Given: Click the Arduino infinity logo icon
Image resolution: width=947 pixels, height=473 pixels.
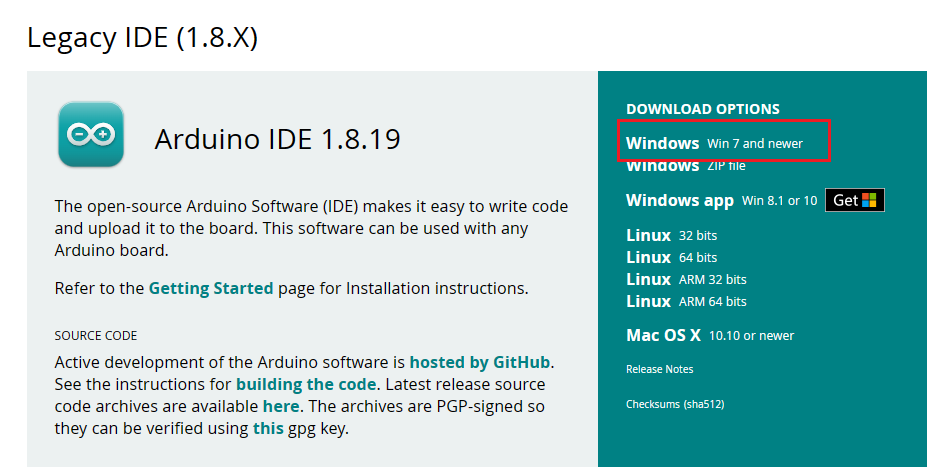Looking at the screenshot, I should (91, 133).
